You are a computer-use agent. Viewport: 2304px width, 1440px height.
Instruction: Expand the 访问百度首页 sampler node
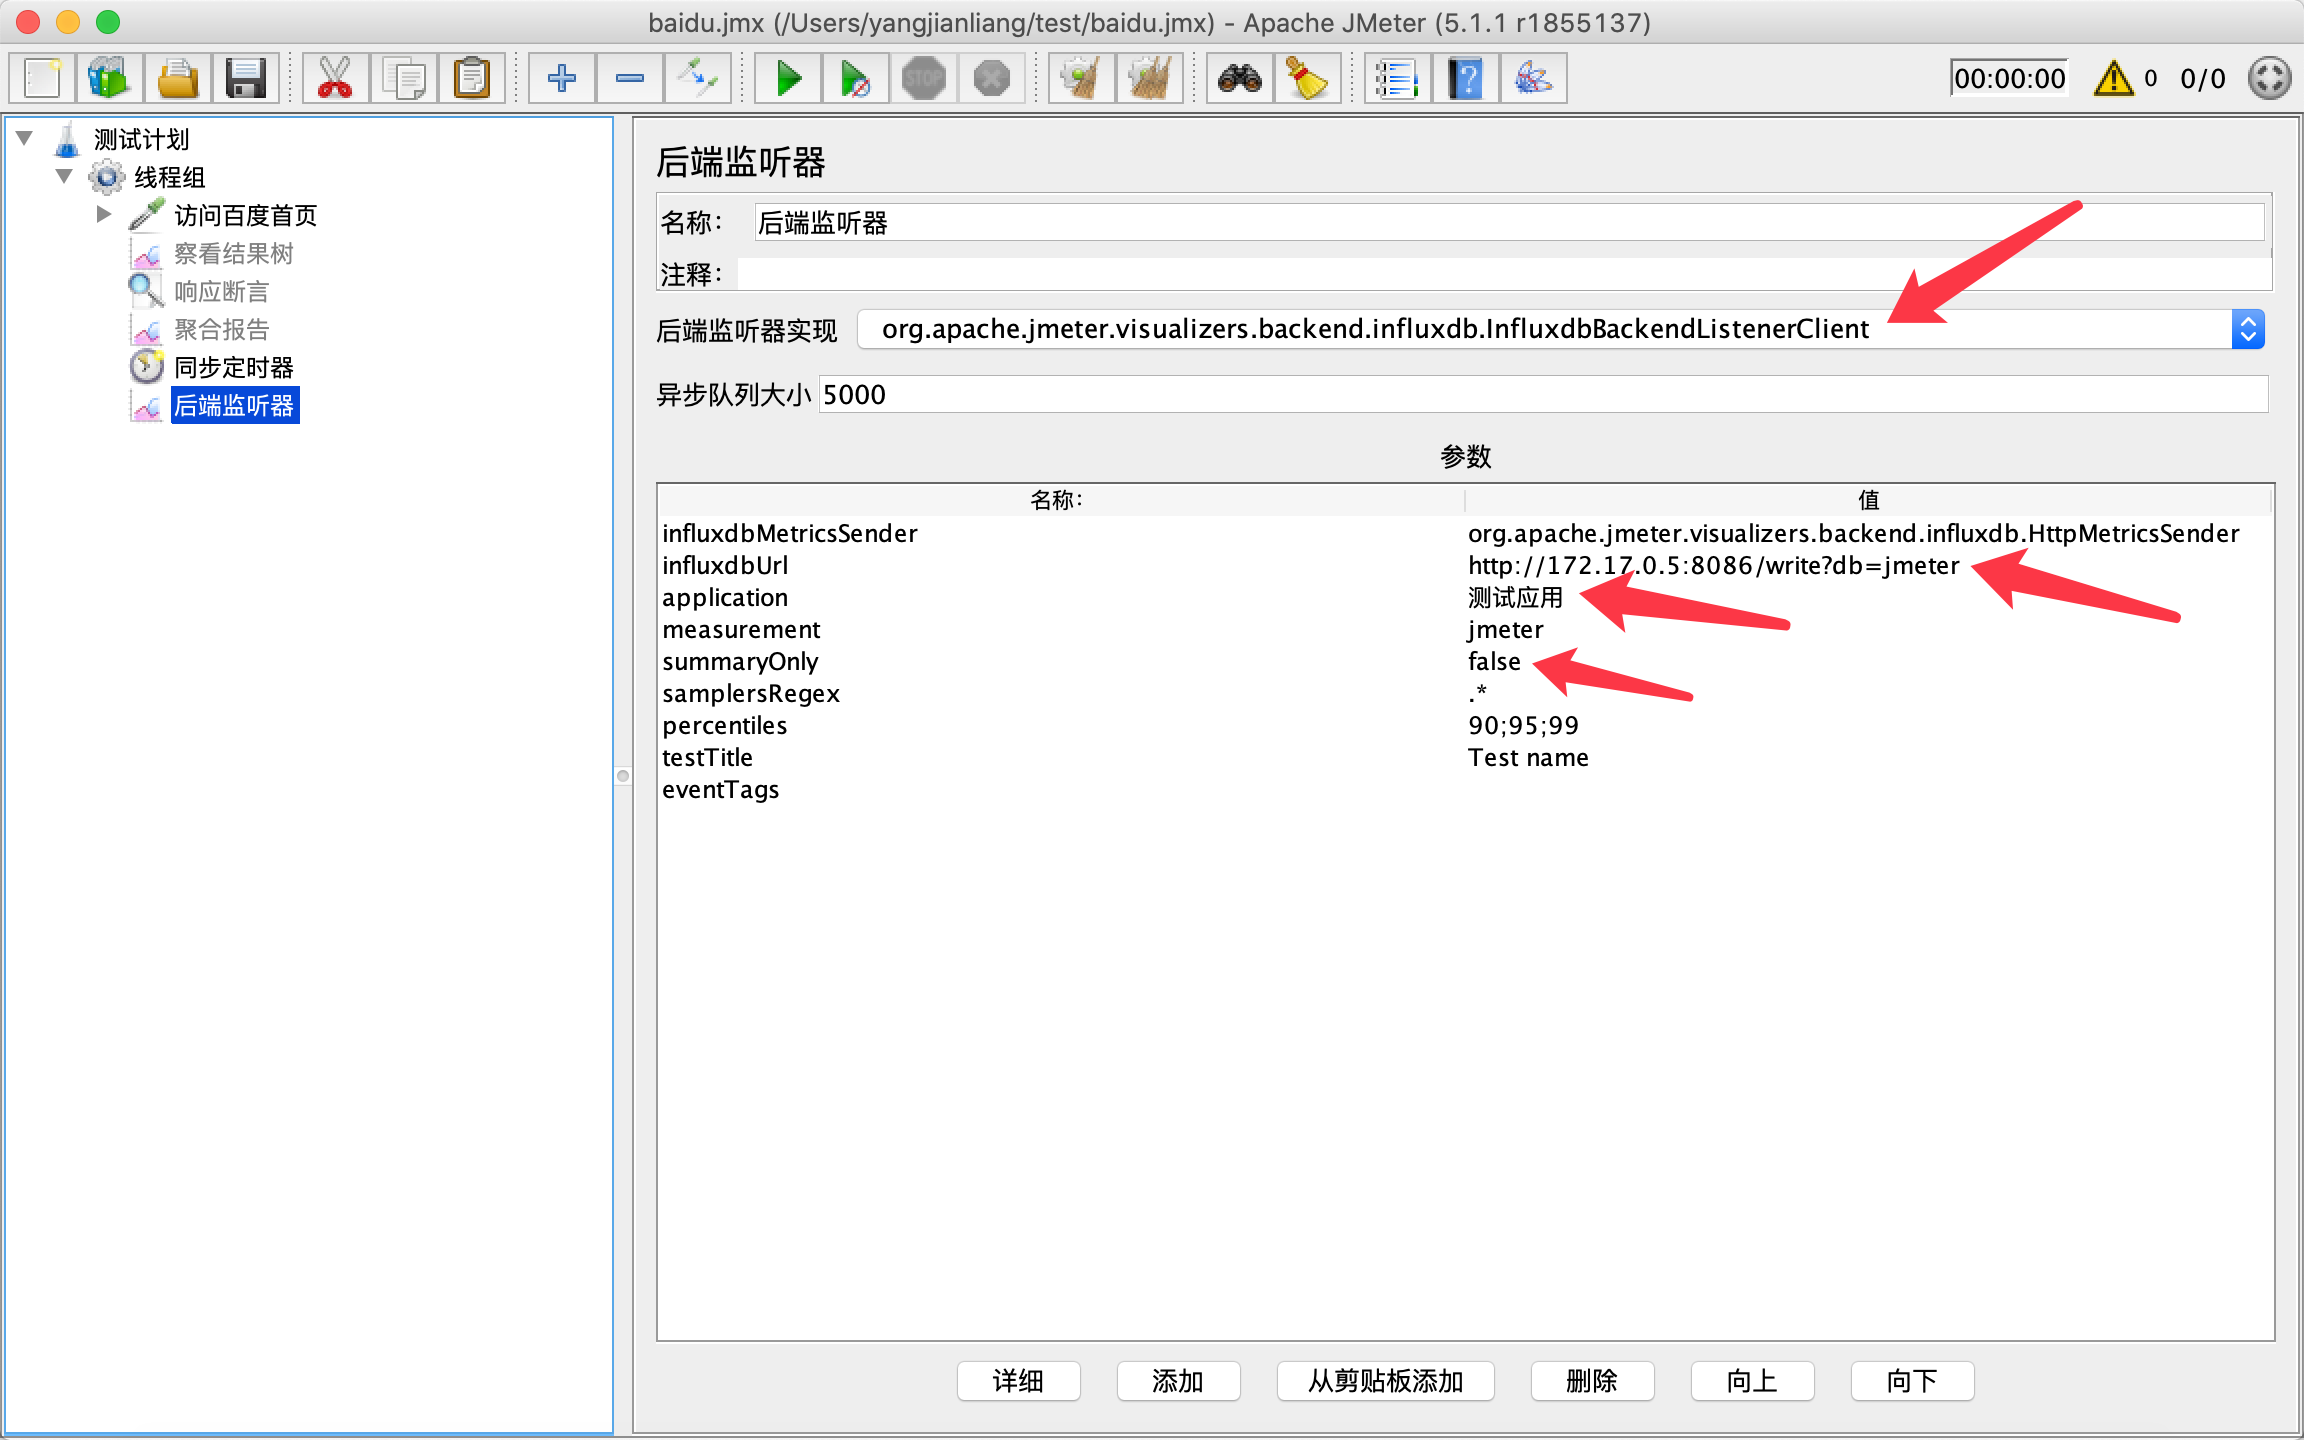click(x=103, y=214)
